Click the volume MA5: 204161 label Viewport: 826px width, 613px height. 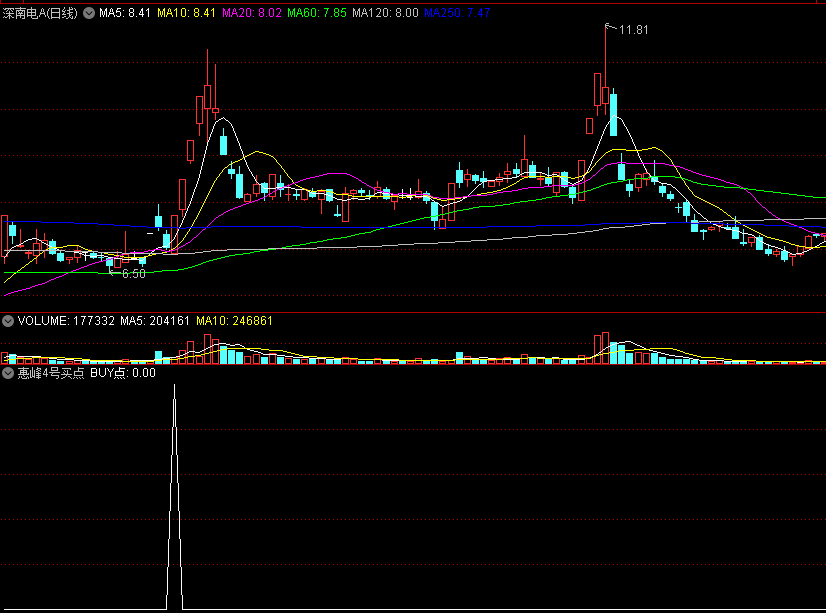[155, 321]
